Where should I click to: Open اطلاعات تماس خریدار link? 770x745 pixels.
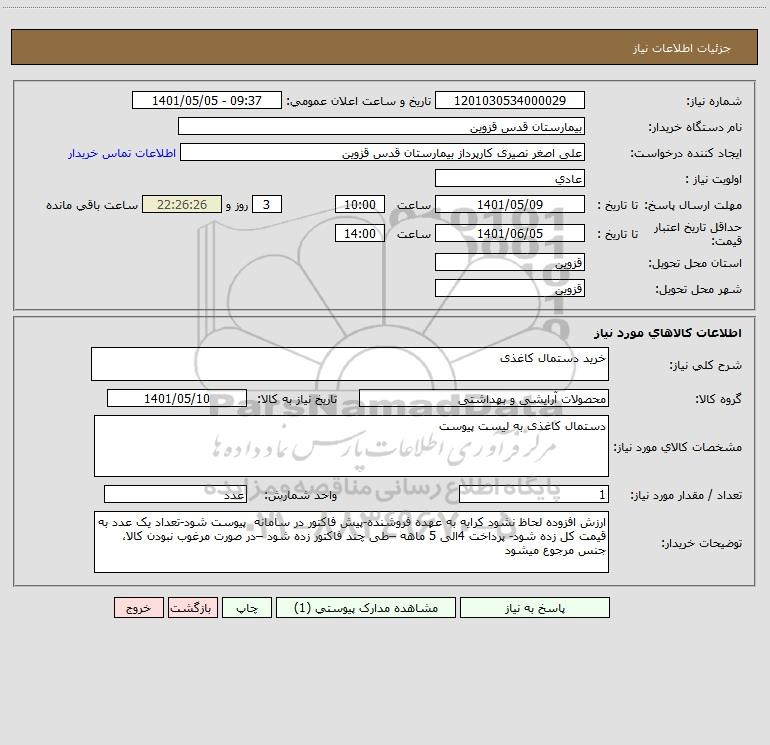(x=122, y=153)
